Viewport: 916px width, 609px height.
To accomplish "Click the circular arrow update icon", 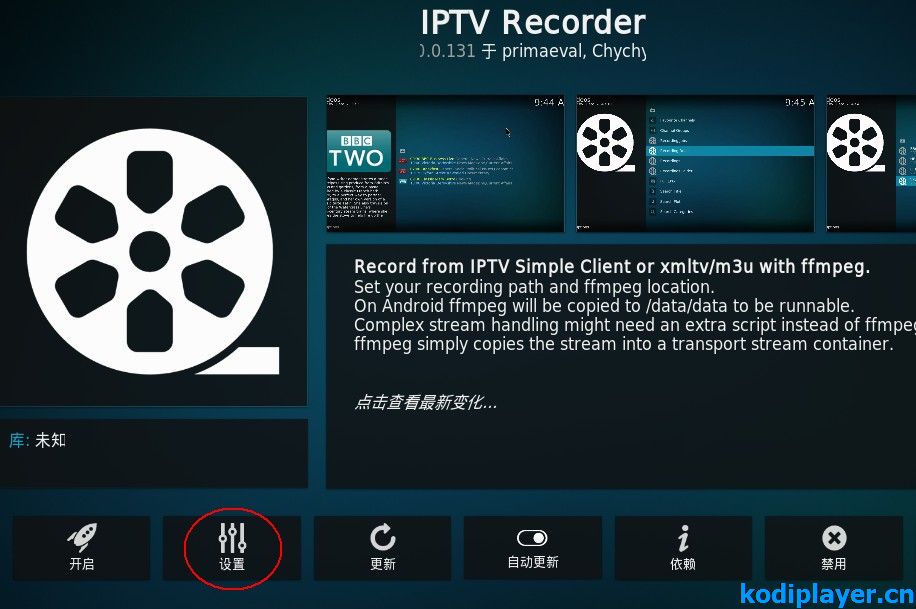I will 383,538.
